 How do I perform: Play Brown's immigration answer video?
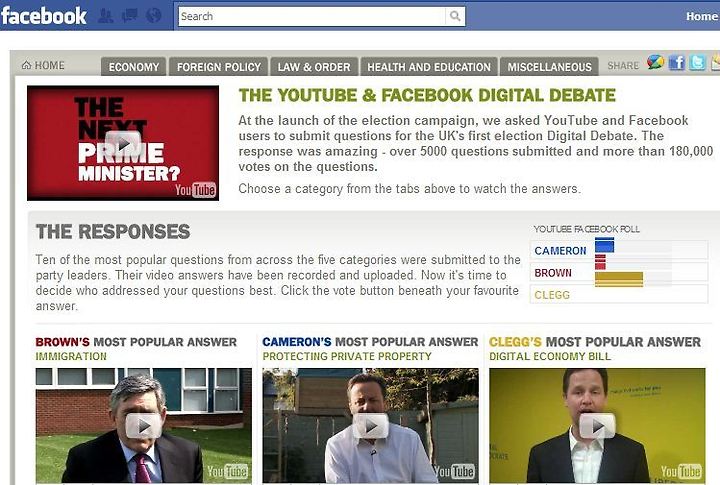tap(144, 426)
